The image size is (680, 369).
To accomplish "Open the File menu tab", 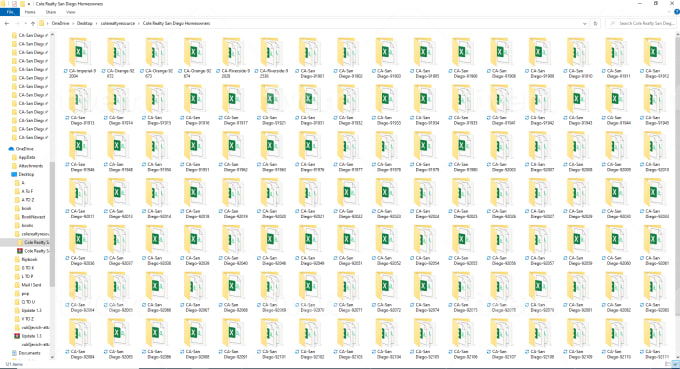I will click(x=10, y=12).
